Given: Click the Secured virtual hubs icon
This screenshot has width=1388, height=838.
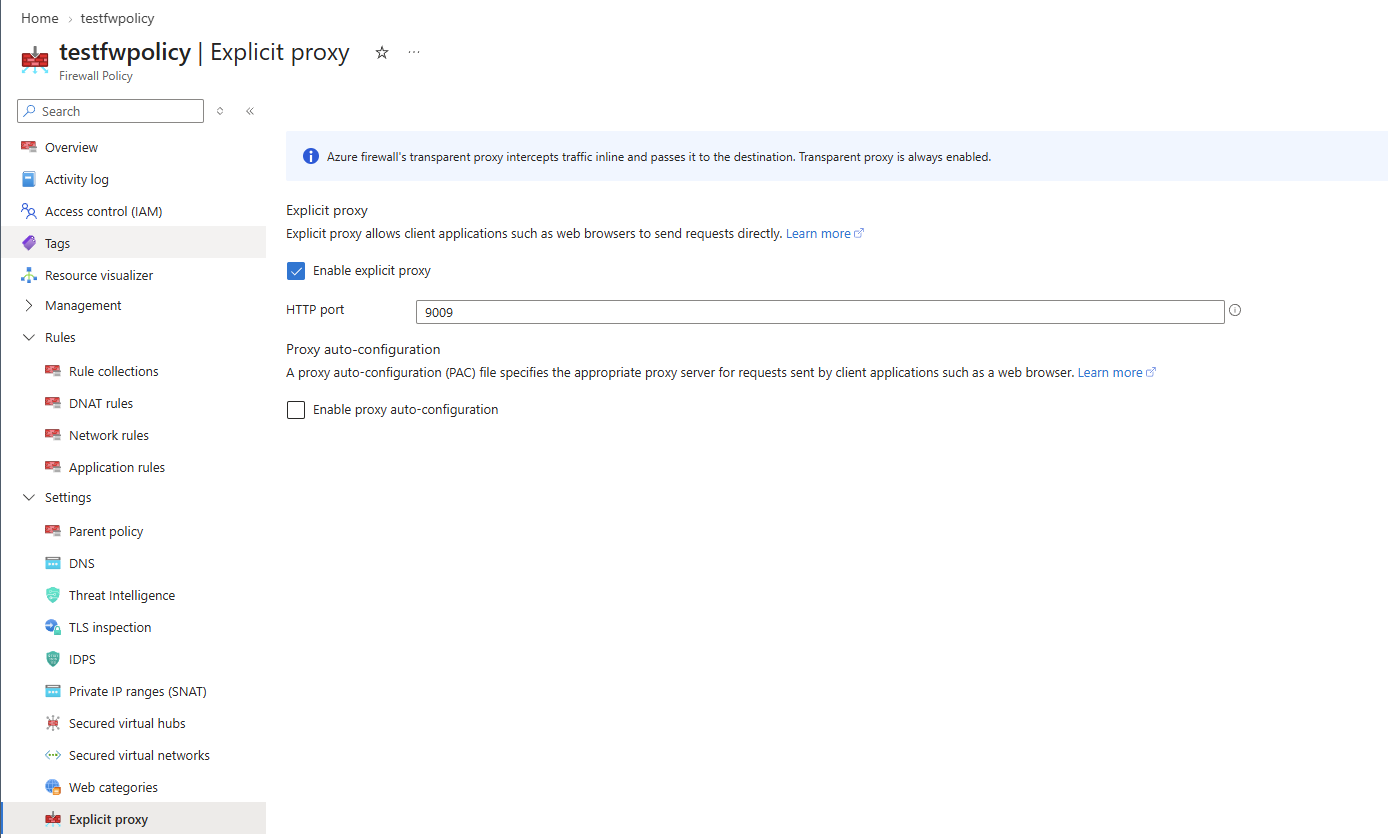Looking at the screenshot, I should (53, 723).
